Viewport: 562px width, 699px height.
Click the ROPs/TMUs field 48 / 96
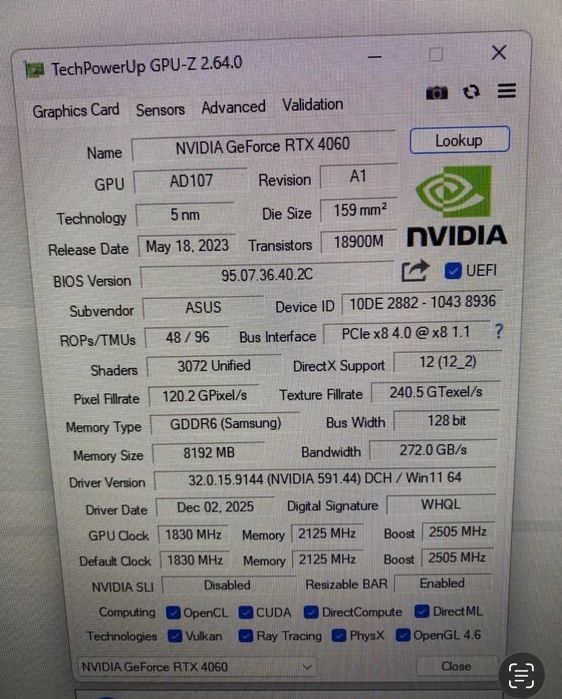tap(187, 337)
